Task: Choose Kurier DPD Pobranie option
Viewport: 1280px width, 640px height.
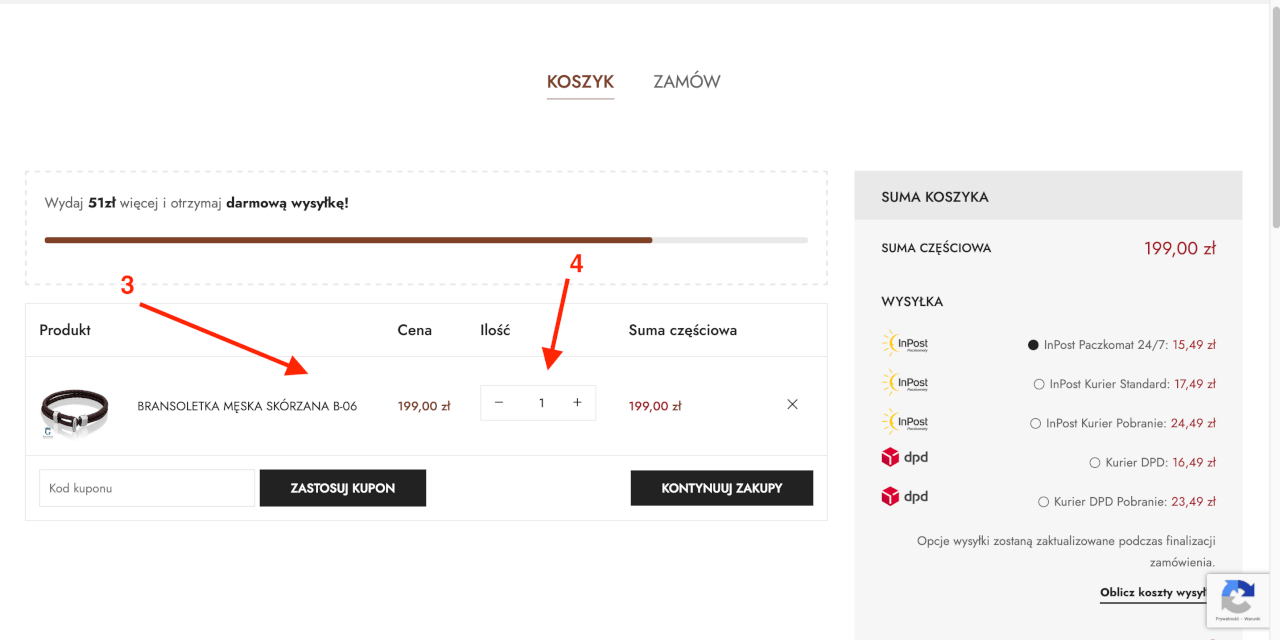Action: pyautogui.click(x=1044, y=502)
